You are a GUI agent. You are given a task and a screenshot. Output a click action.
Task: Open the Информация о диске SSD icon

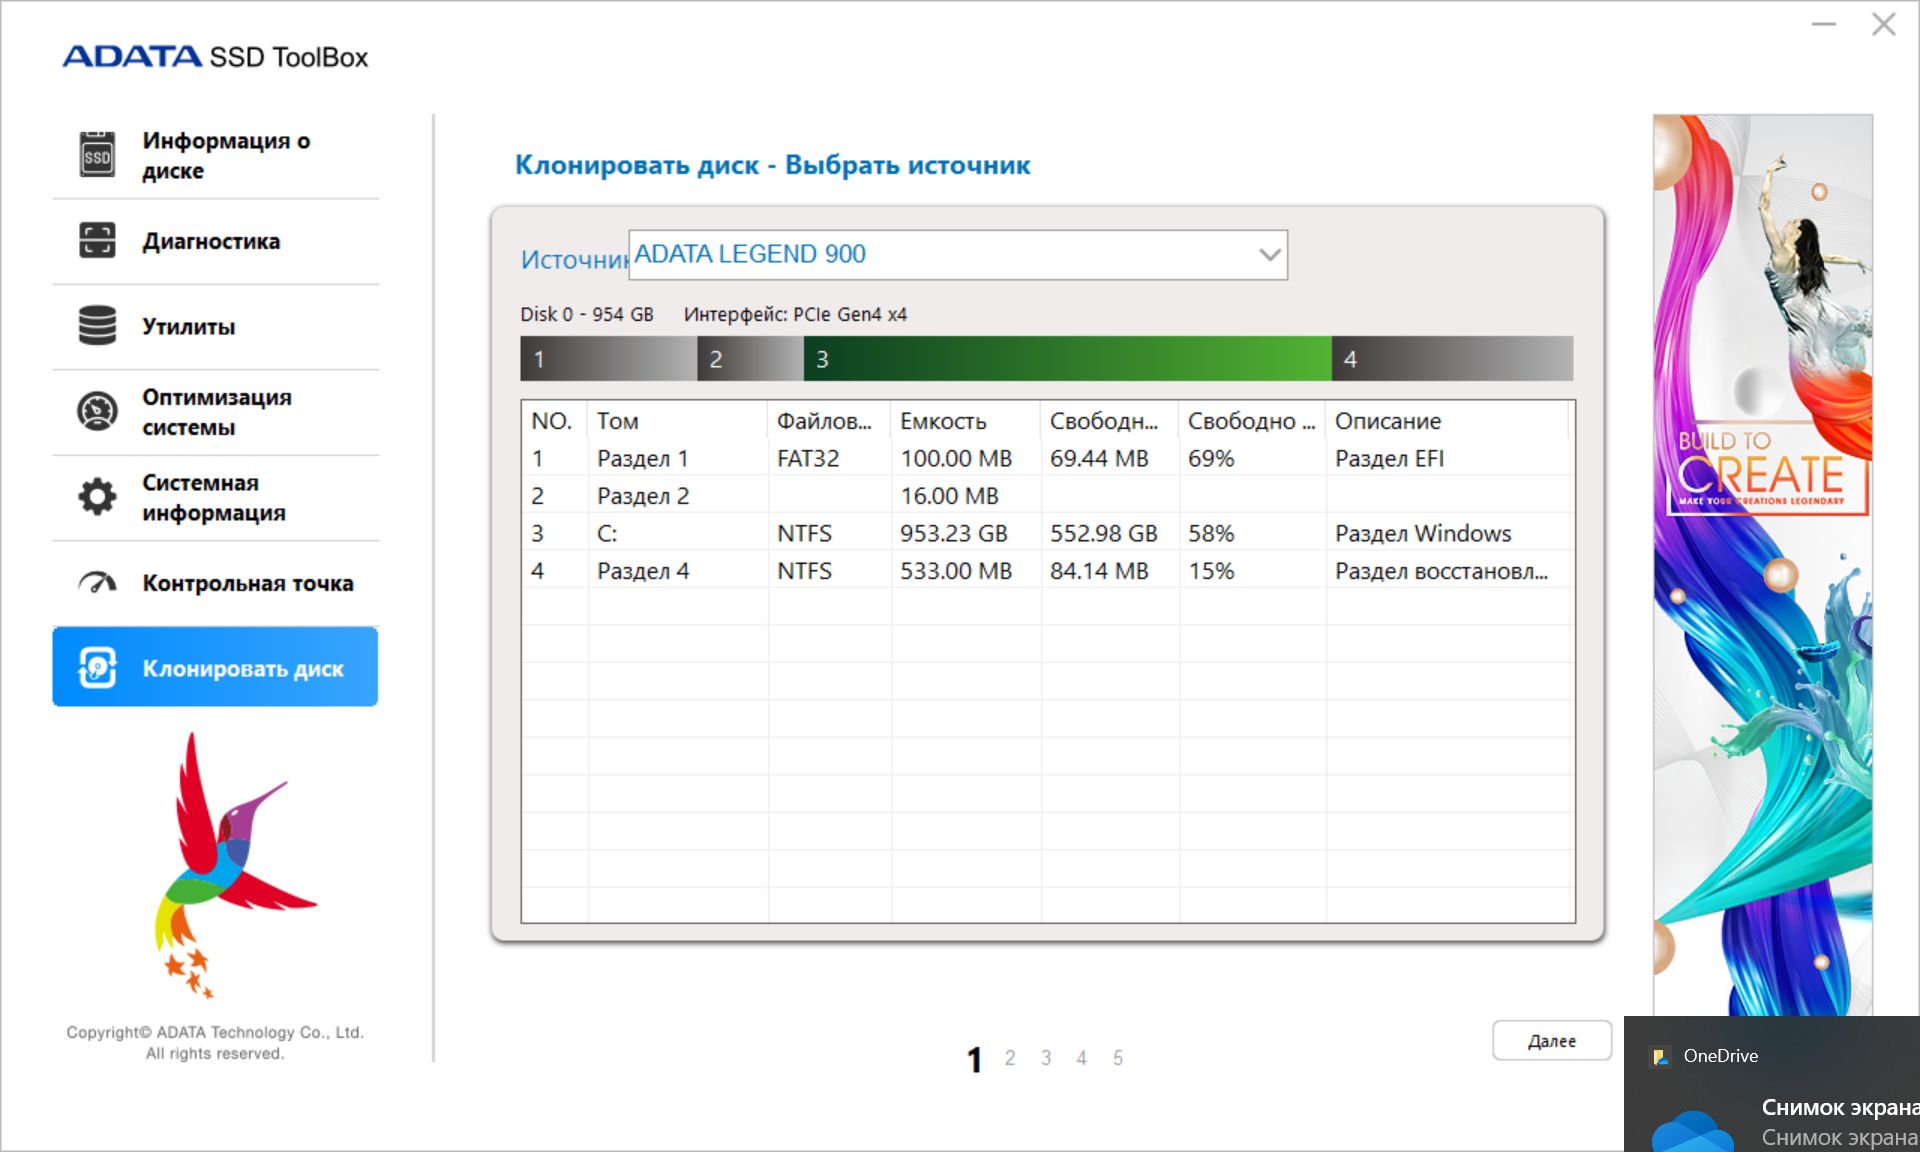pos(97,155)
